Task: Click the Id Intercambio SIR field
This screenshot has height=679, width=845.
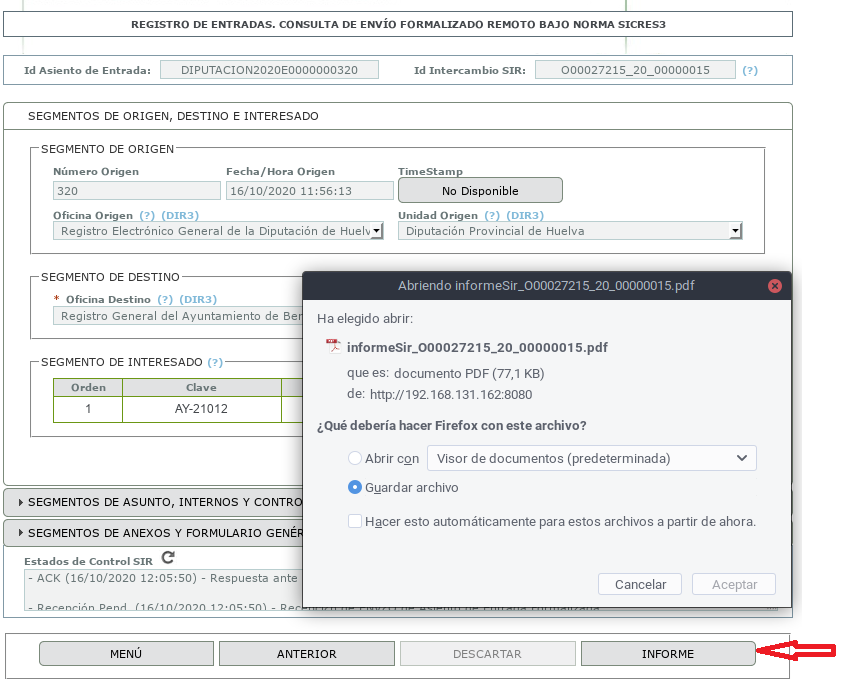Action: click(x=635, y=70)
